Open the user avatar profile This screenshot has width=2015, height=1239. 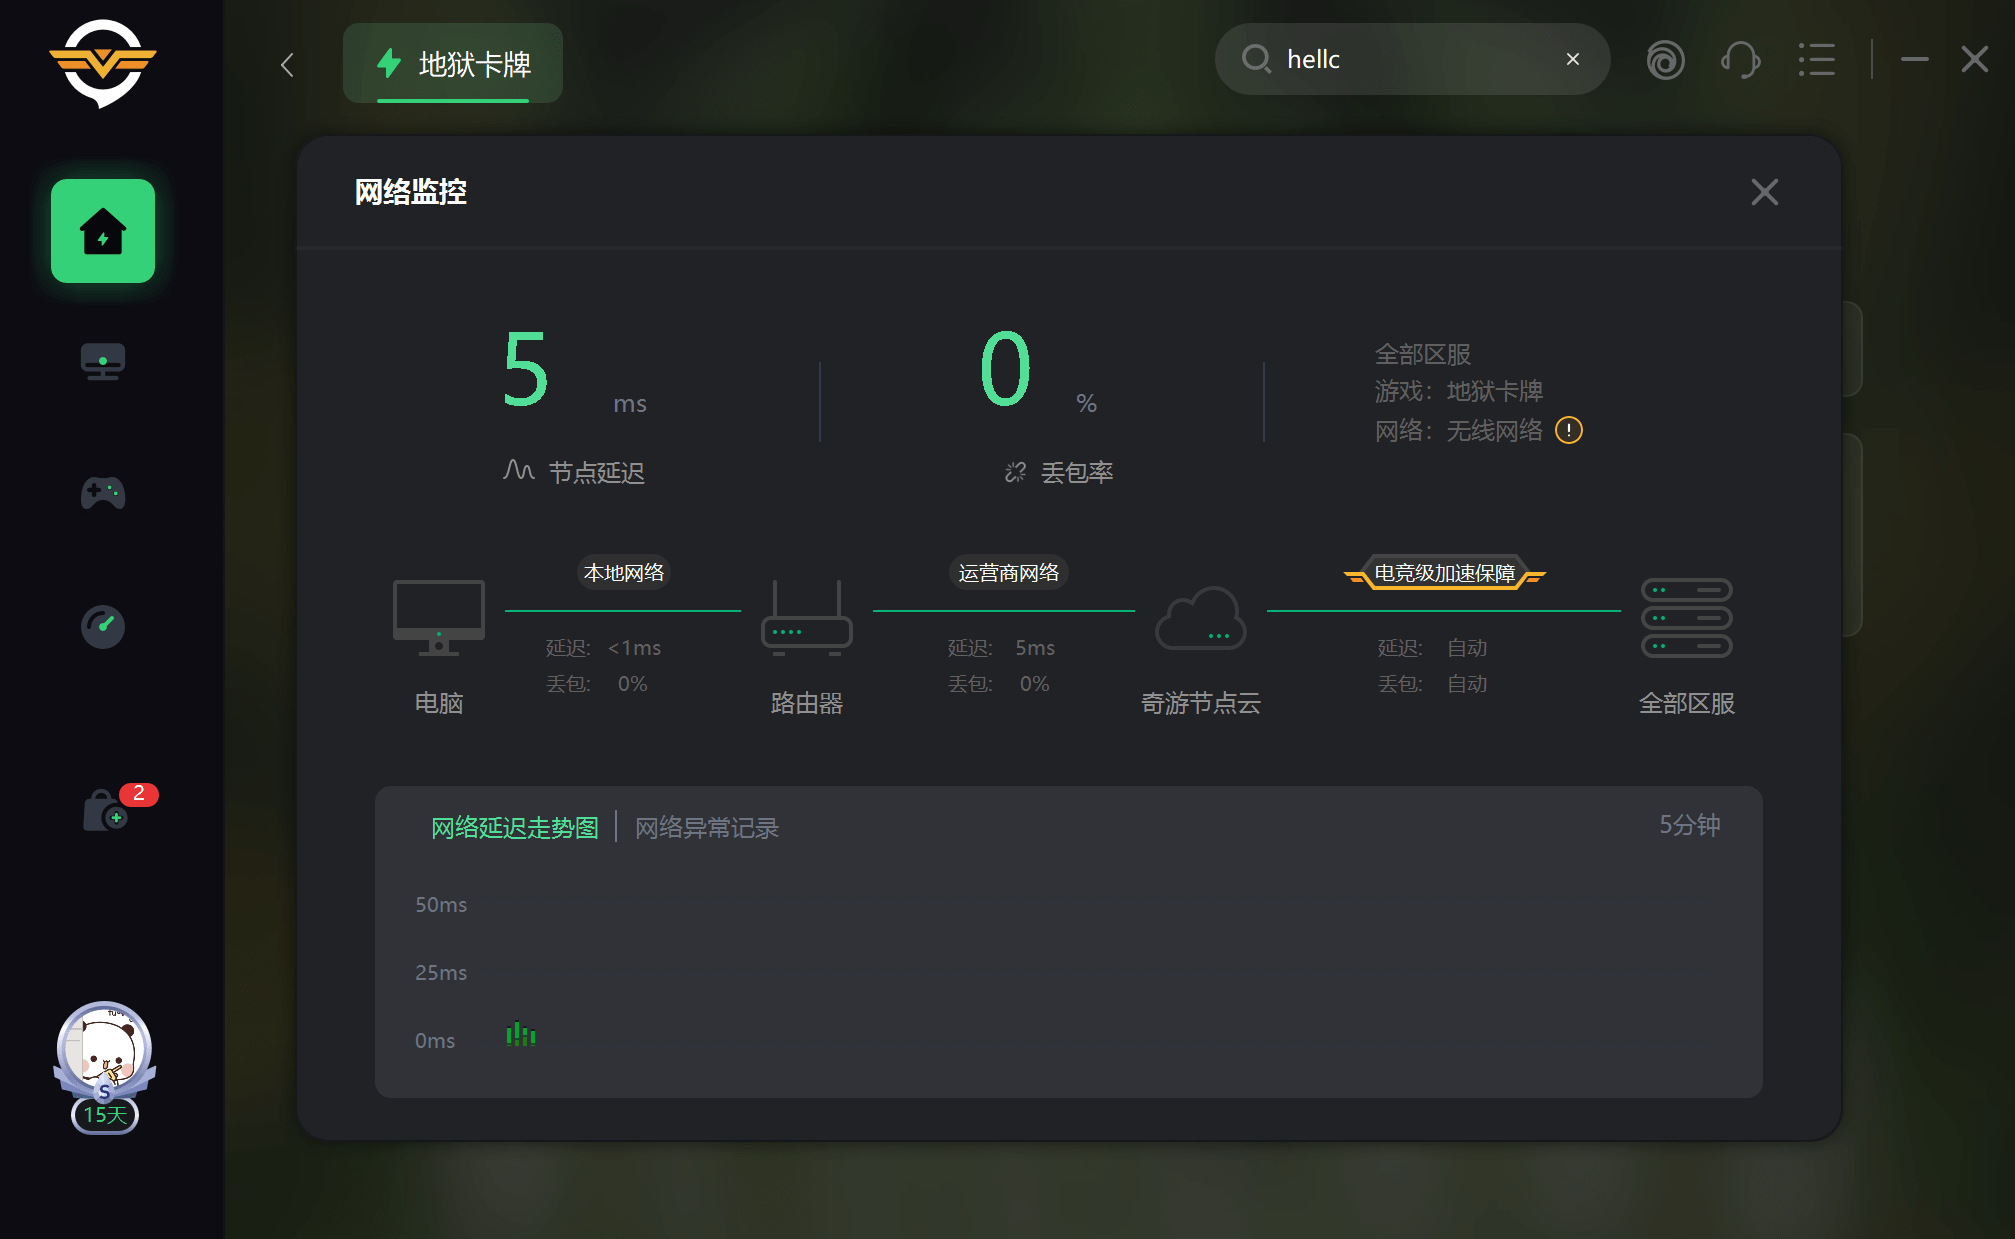tap(104, 1049)
